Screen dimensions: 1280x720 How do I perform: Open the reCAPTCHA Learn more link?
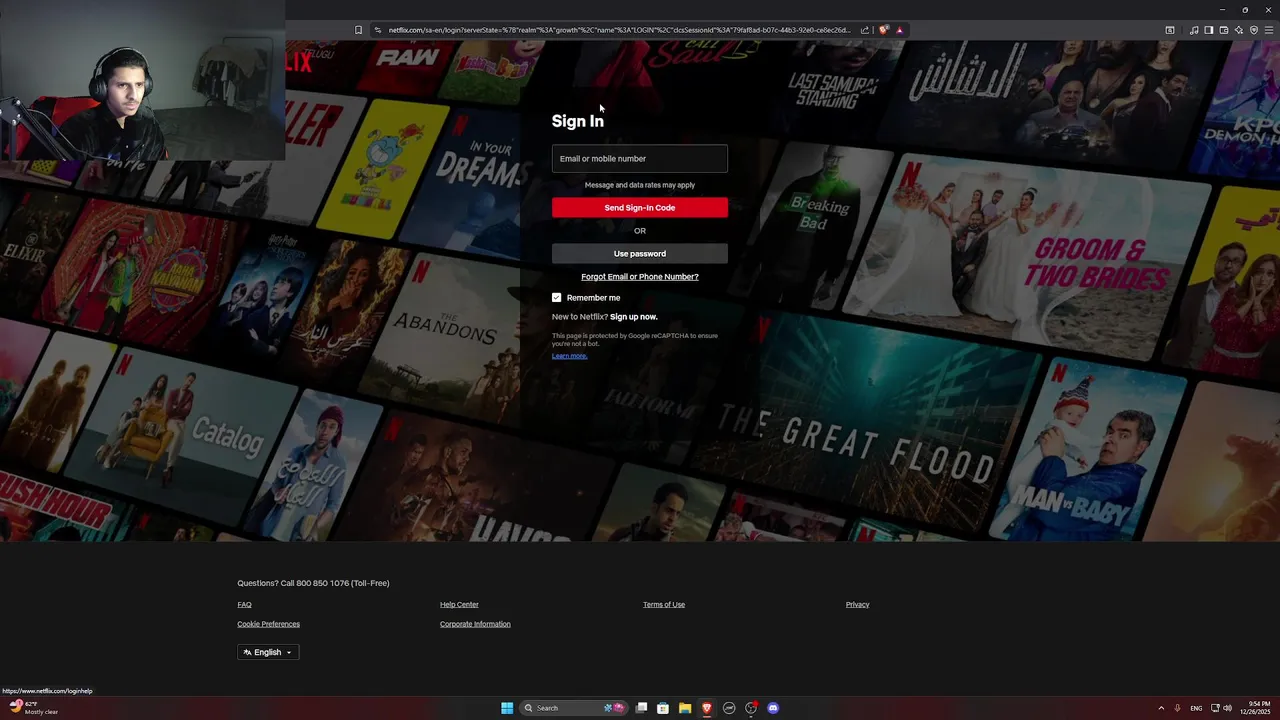[x=569, y=356]
